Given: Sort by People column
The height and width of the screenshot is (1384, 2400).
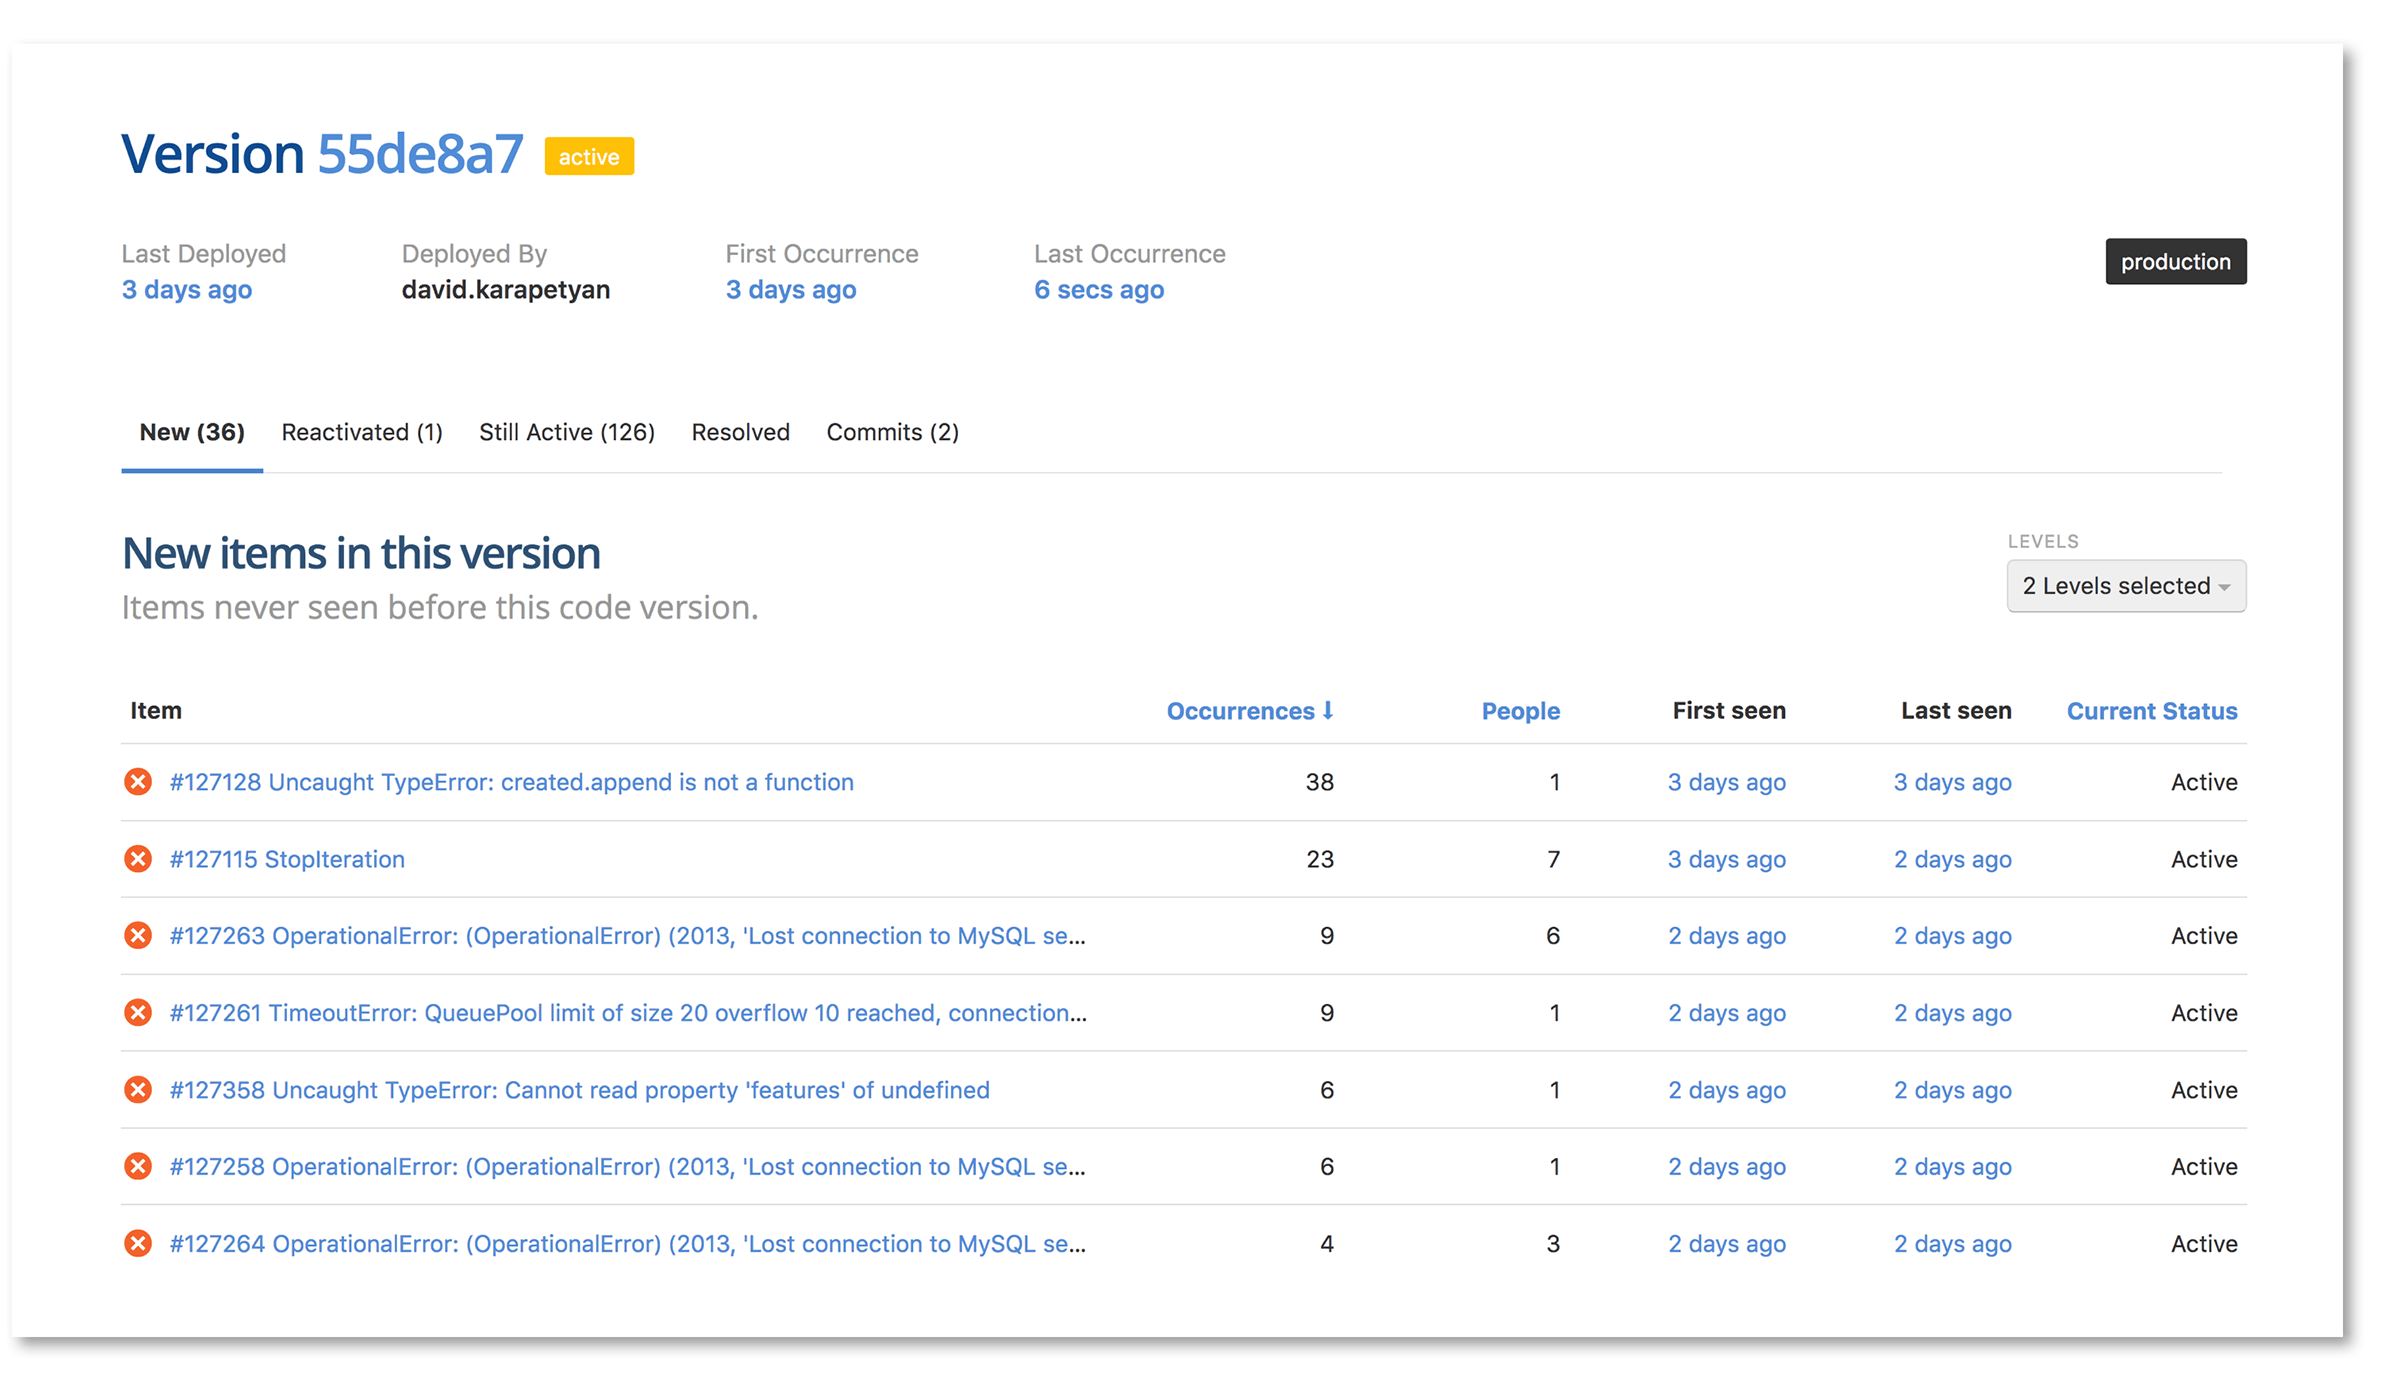Looking at the screenshot, I should 1520,711.
